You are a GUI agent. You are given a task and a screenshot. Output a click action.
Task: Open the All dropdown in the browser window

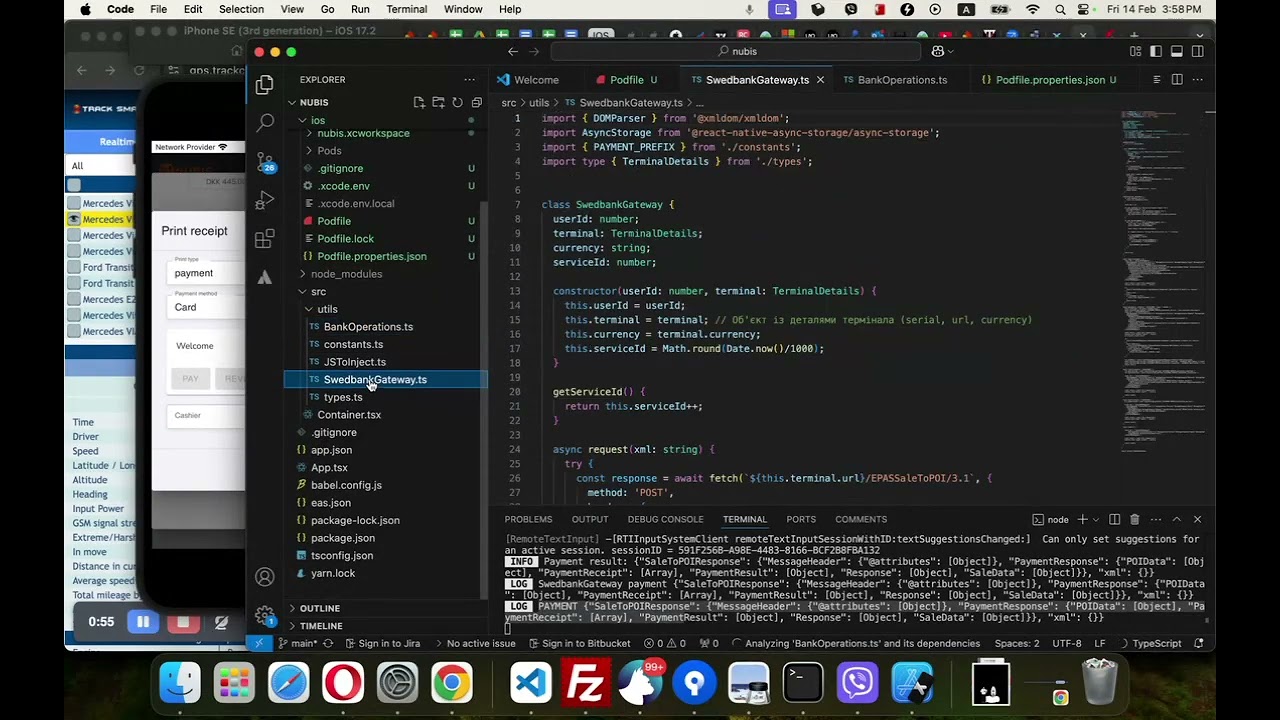point(100,166)
